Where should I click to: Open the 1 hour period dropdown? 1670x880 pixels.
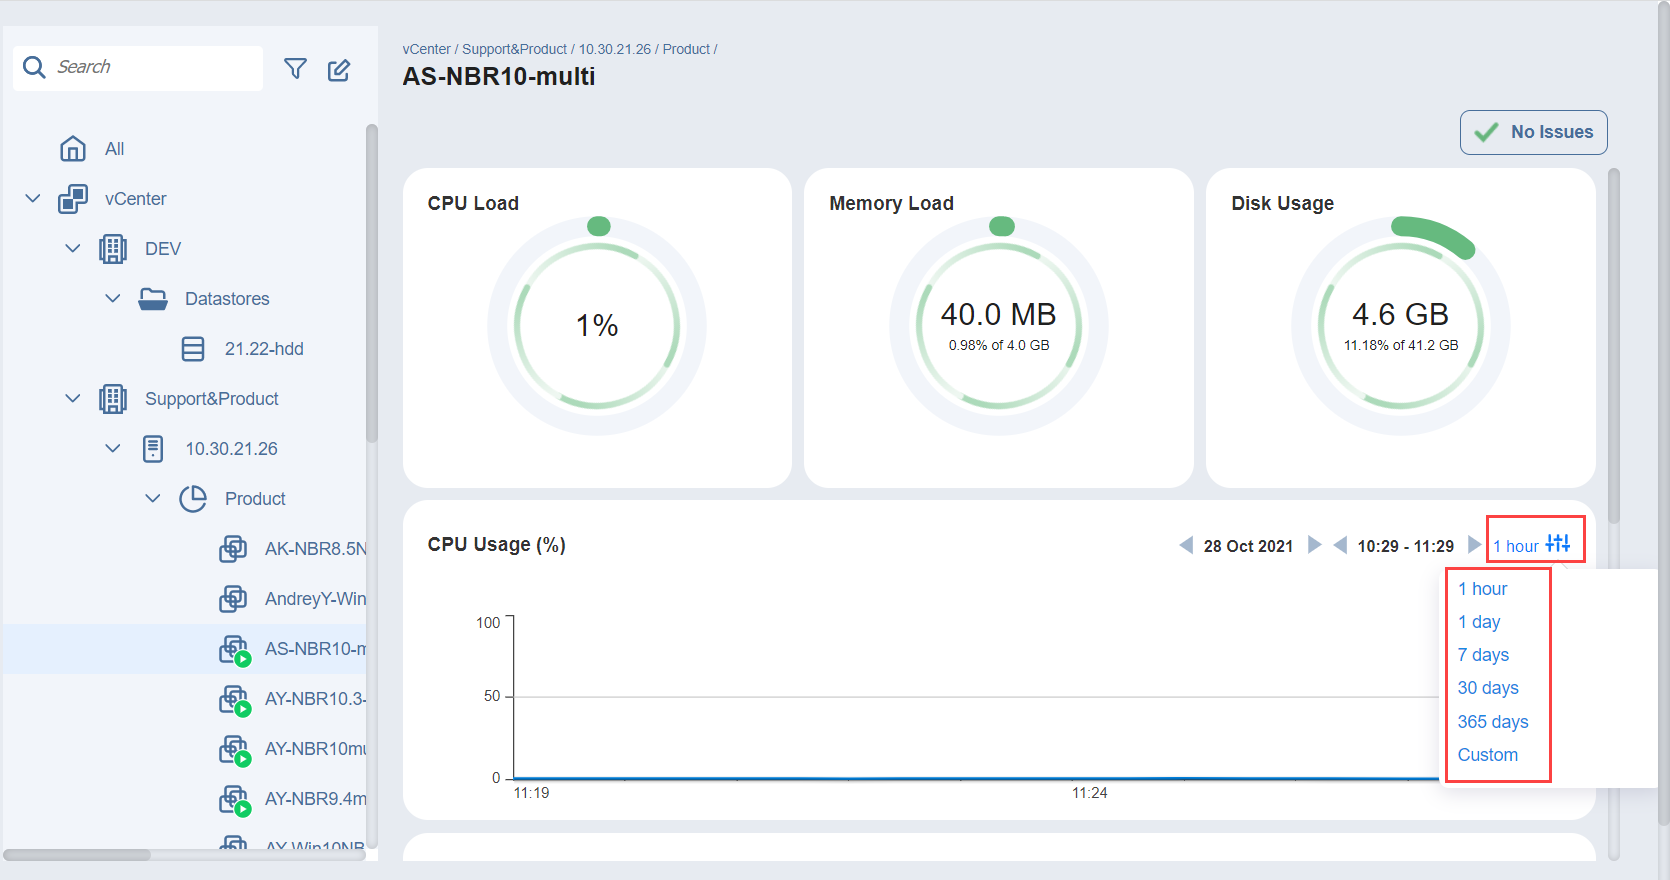click(1515, 546)
